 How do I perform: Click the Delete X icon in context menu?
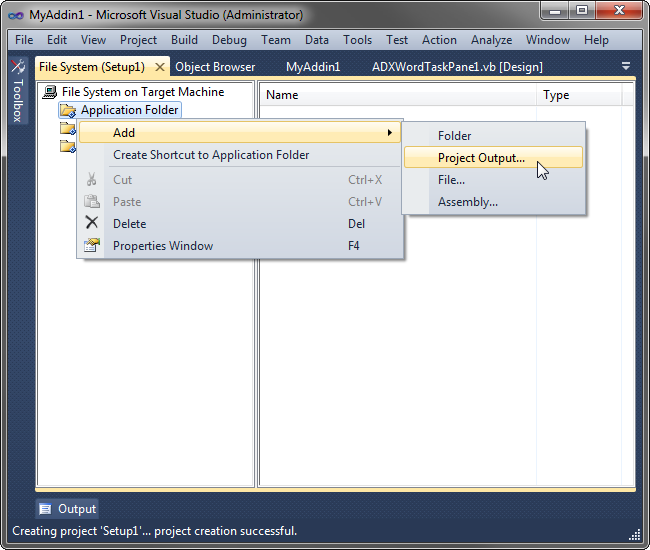(x=92, y=223)
